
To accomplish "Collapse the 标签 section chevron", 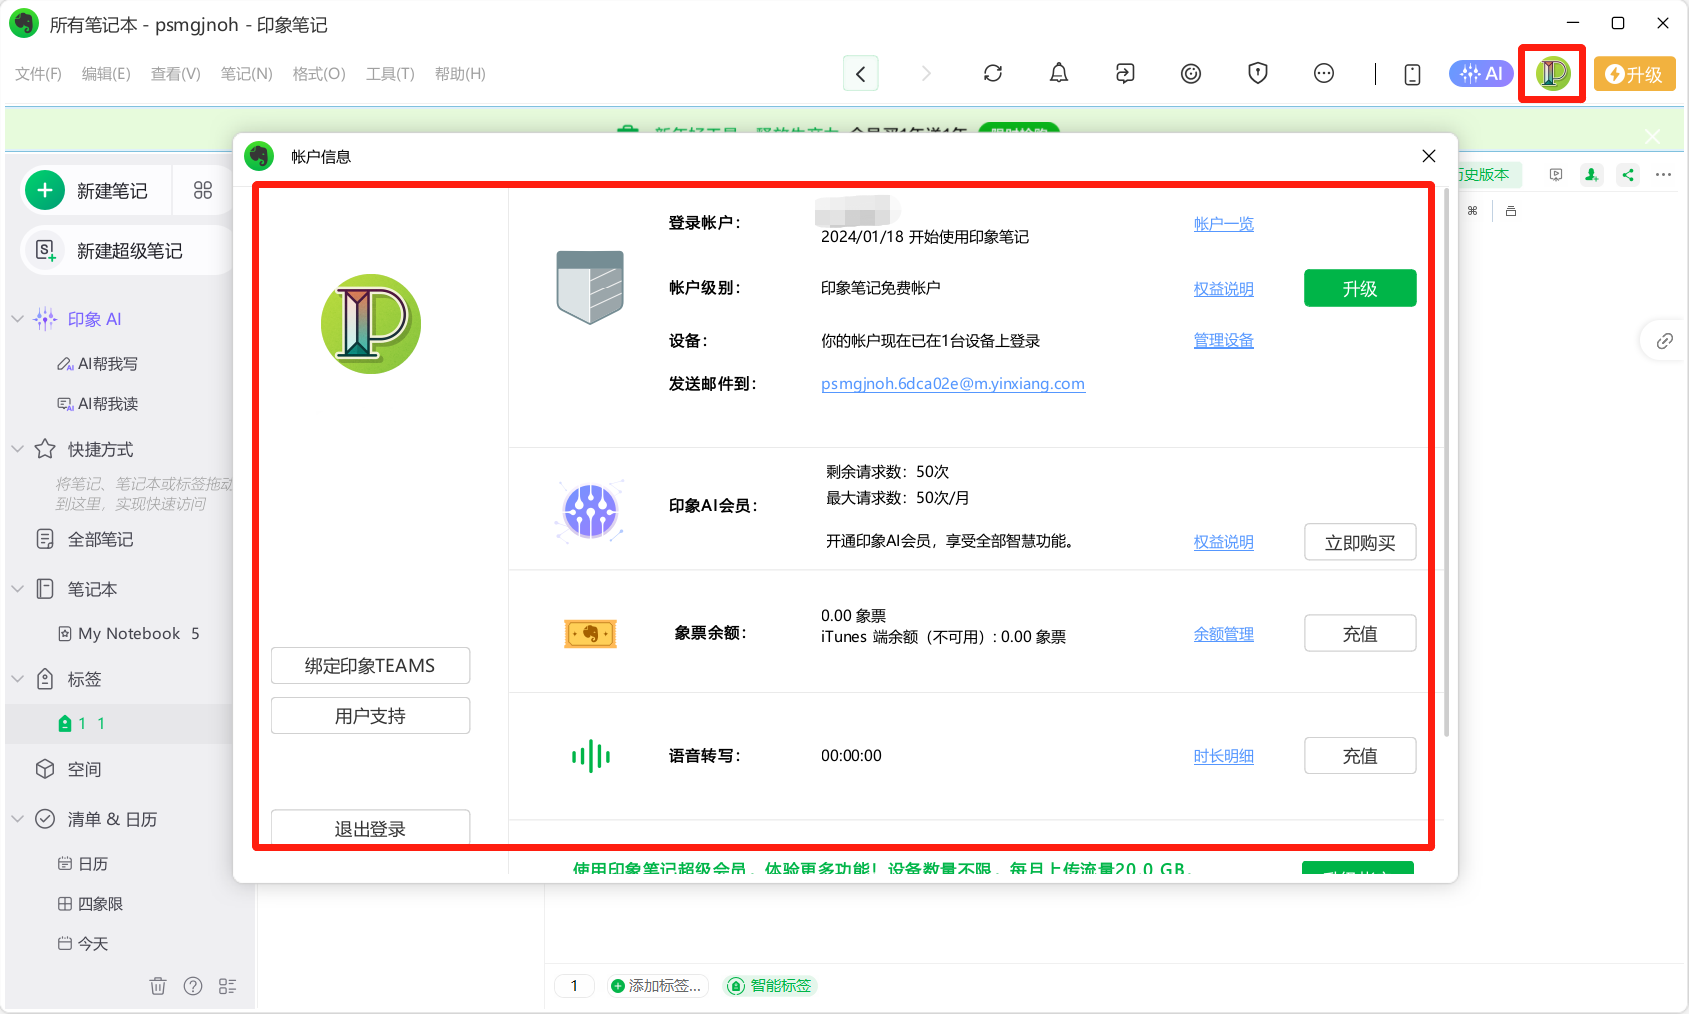I will 17,679.
